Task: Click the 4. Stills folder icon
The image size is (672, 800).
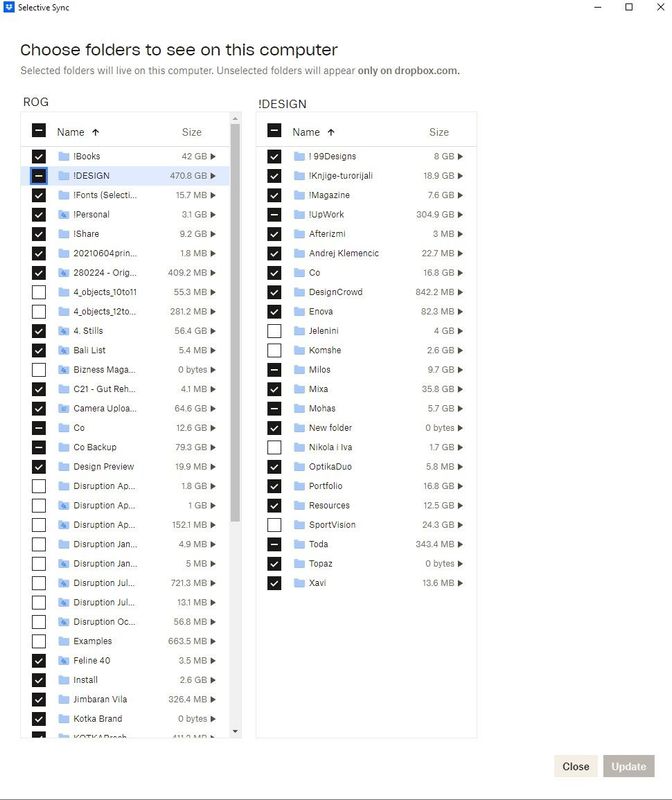Action: click(64, 331)
